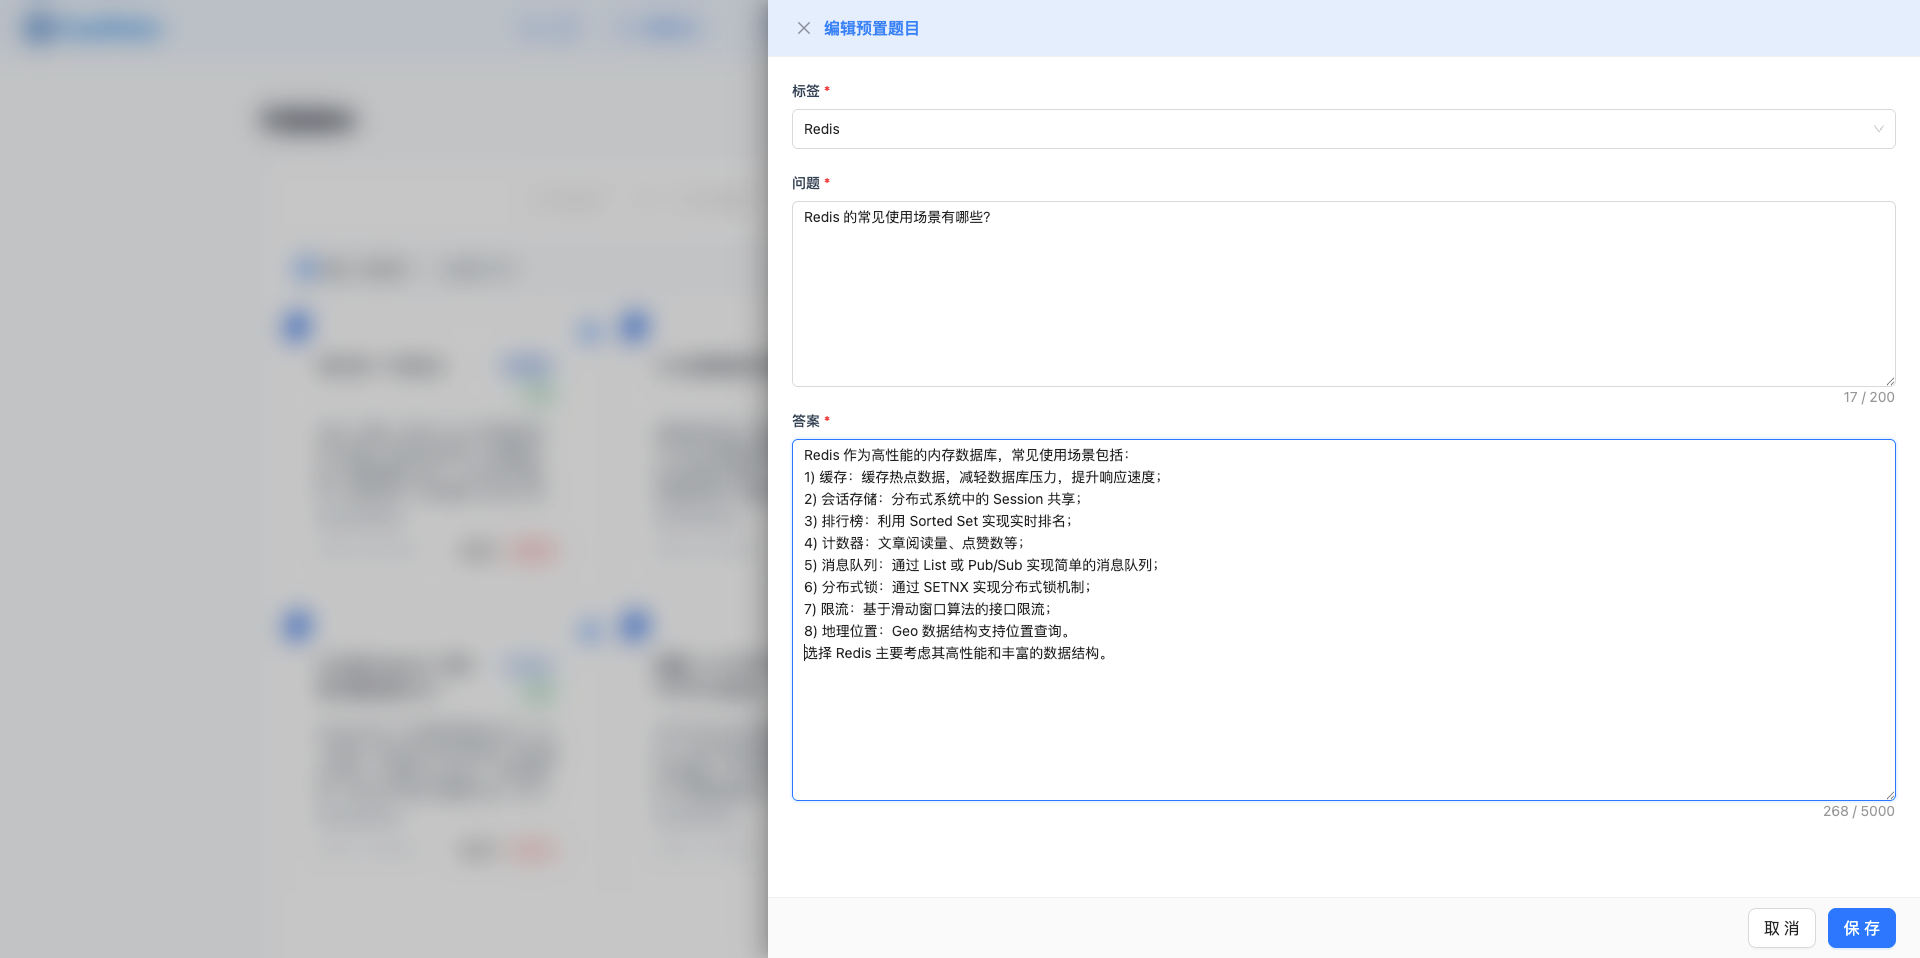Close the 编辑预置题目 drawer with X icon
This screenshot has height=958, width=1920.
click(803, 28)
